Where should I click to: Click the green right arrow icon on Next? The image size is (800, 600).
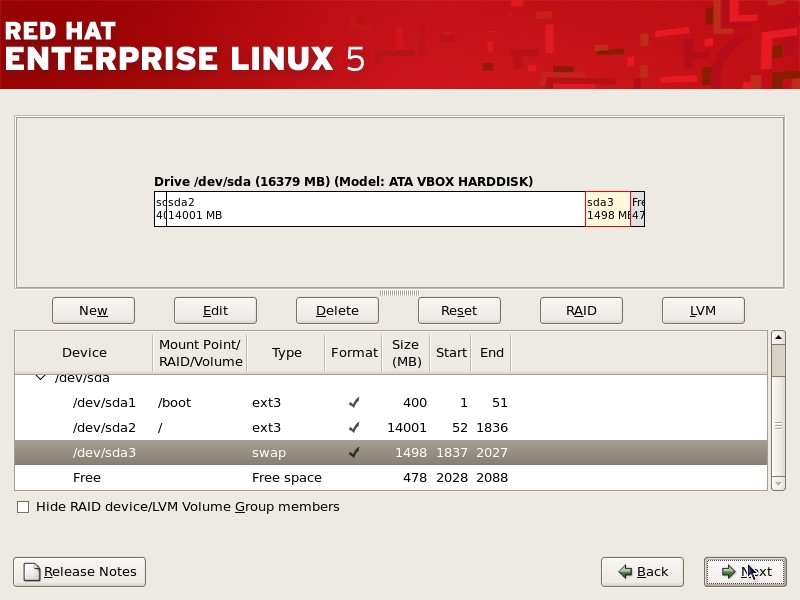tap(729, 571)
